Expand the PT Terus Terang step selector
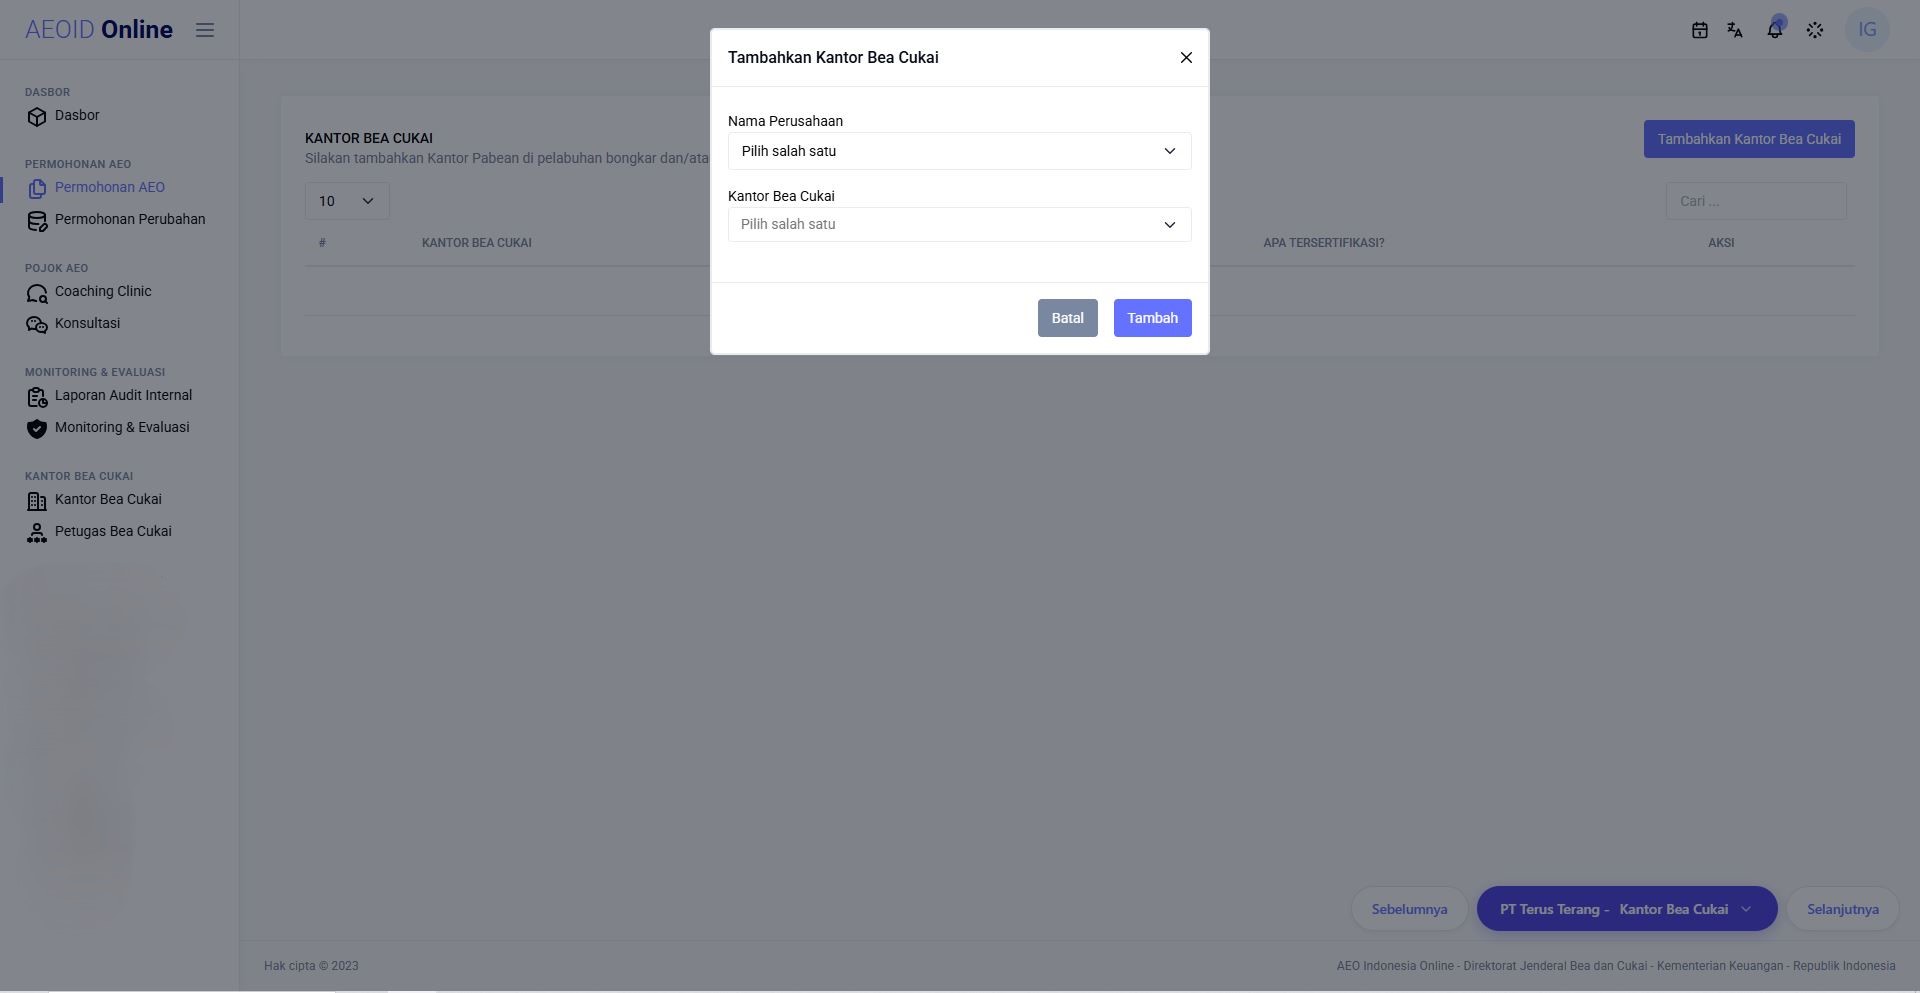This screenshot has width=1920, height=993. click(x=1627, y=909)
